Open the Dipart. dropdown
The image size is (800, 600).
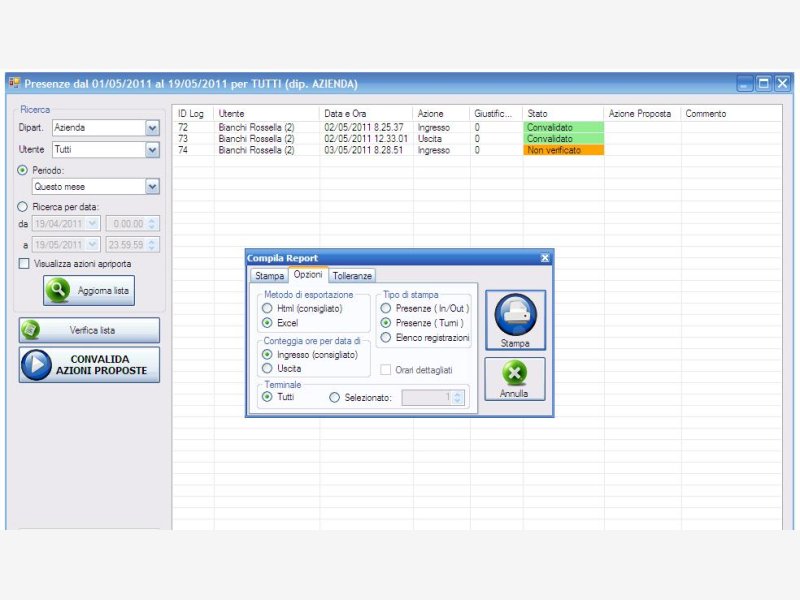click(152, 128)
